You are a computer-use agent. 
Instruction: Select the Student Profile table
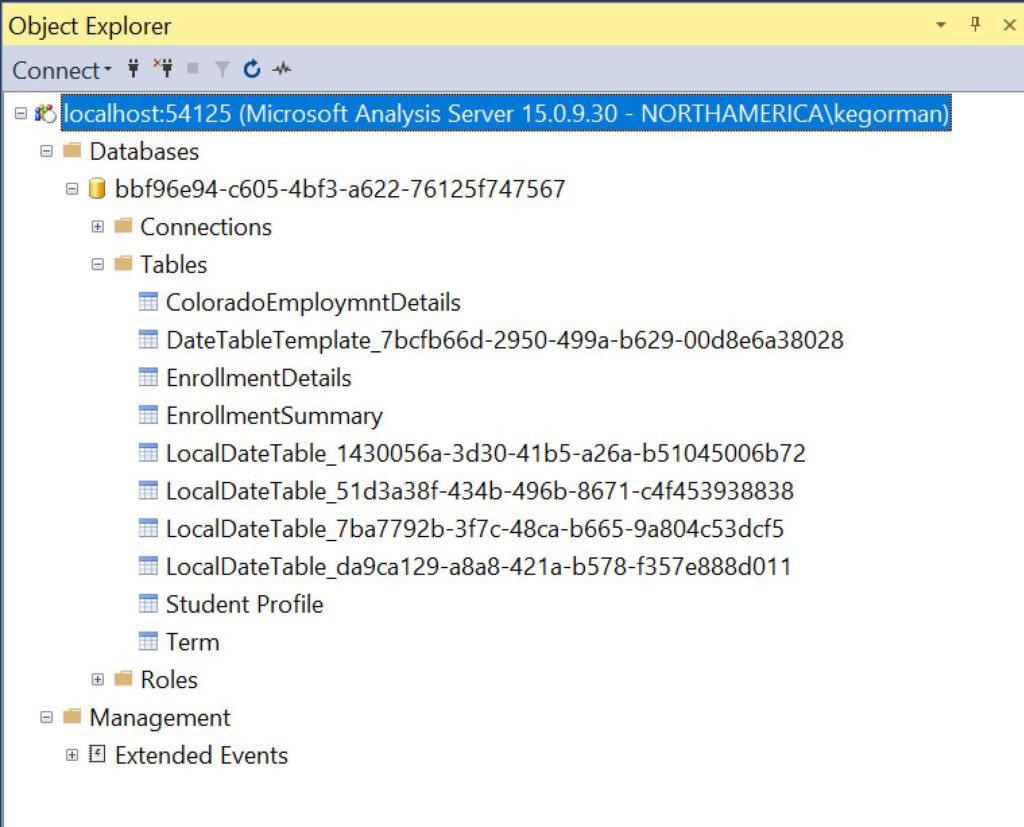(245, 604)
